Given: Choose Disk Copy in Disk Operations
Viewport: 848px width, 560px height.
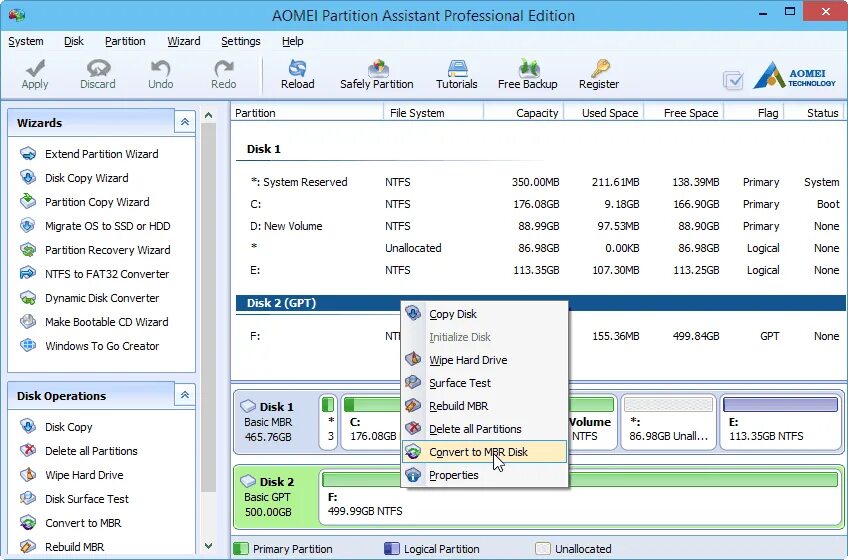Looking at the screenshot, I should tap(69, 427).
